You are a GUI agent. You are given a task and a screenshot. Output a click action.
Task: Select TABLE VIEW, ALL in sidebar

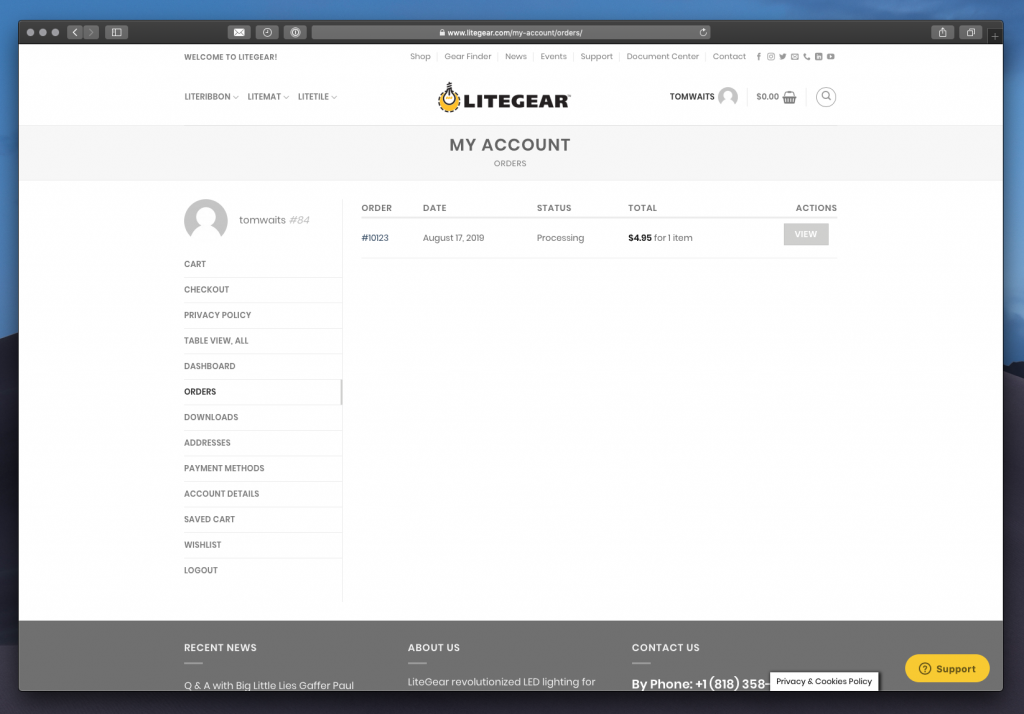pyautogui.click(x=262, y=340)
